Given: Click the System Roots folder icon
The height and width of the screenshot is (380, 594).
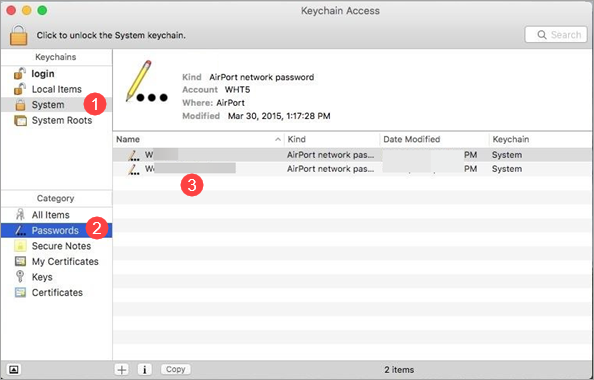Looking at the screenshot, I should [x=20, y=120].
